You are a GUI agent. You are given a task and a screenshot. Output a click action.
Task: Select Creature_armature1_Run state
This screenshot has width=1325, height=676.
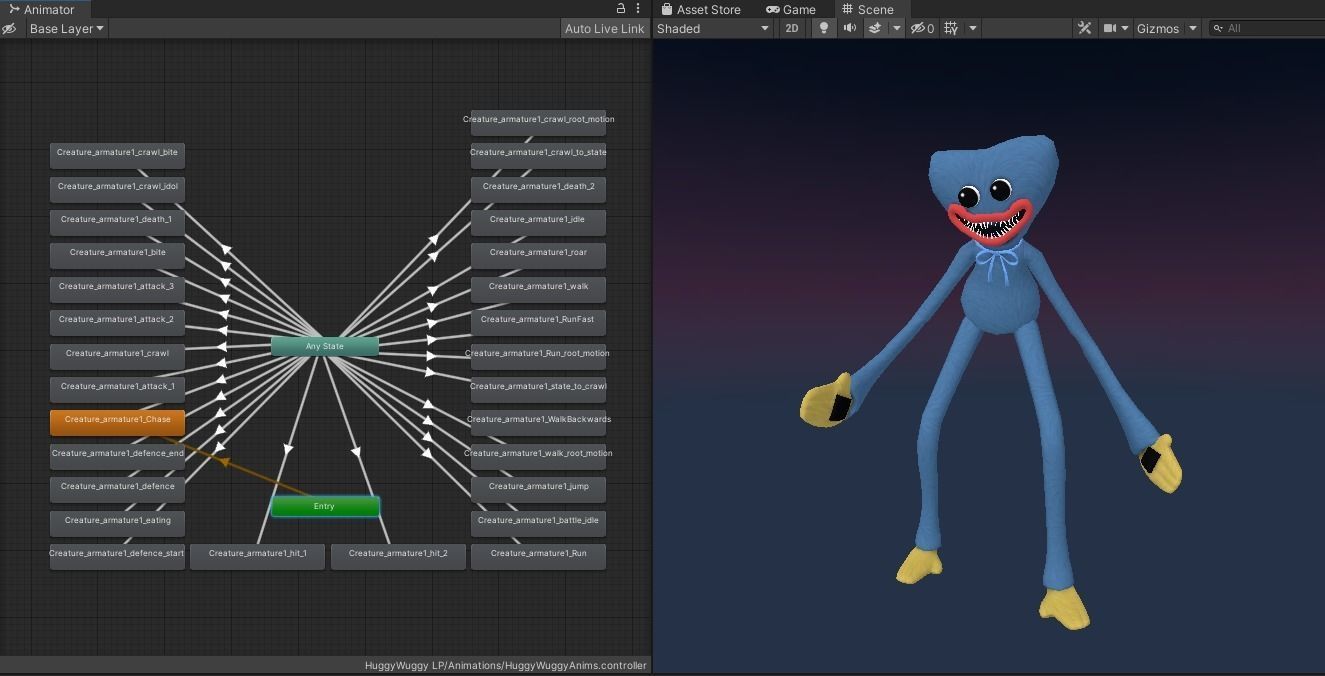(538, 555)
